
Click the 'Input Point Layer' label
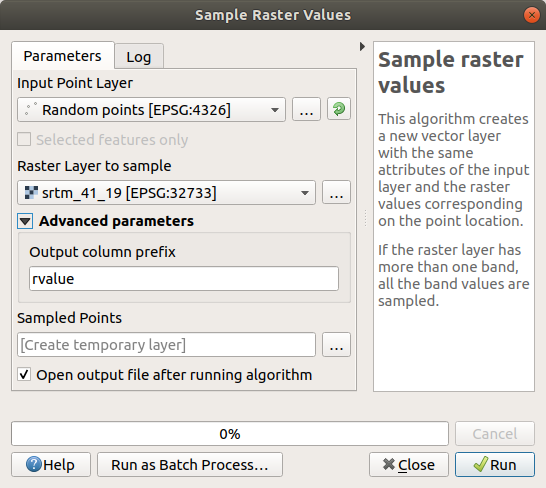75,83
